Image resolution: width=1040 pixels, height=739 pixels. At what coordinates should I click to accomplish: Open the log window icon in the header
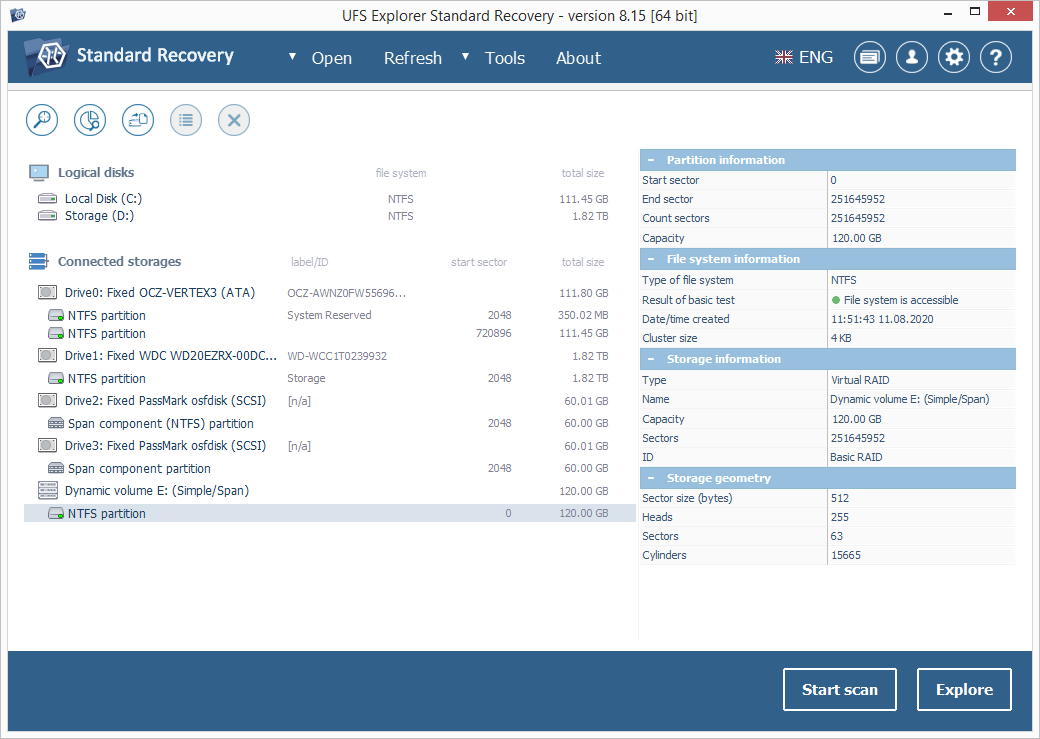point(870,57)
